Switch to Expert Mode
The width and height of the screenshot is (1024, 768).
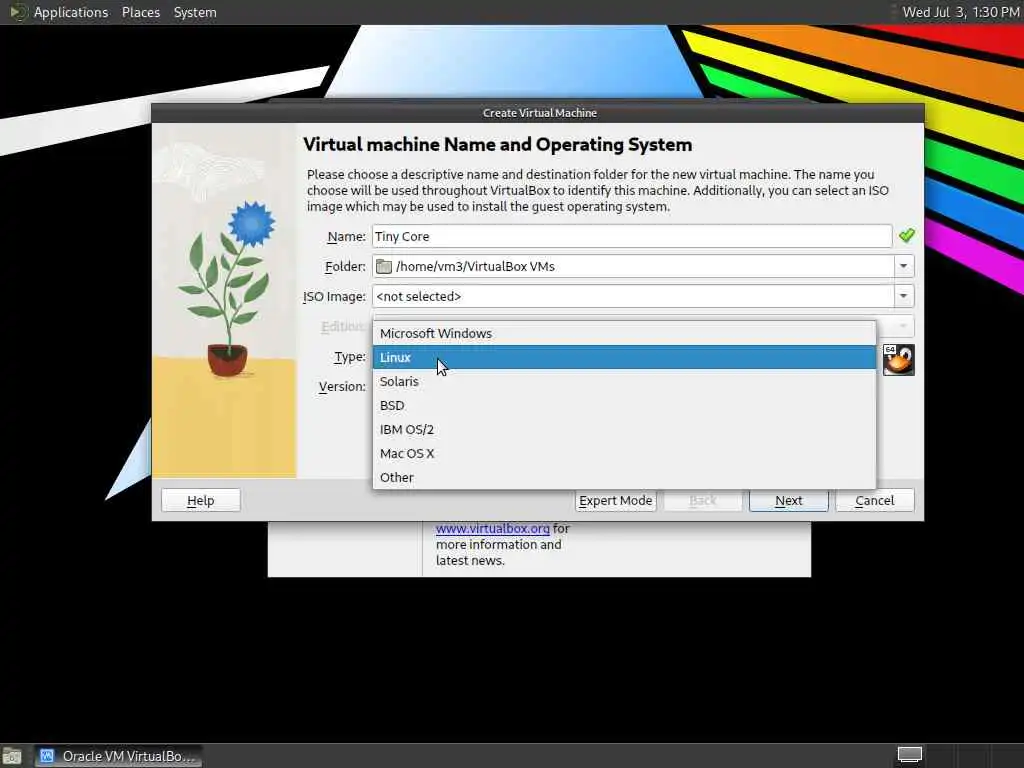[x=616, y=500]
